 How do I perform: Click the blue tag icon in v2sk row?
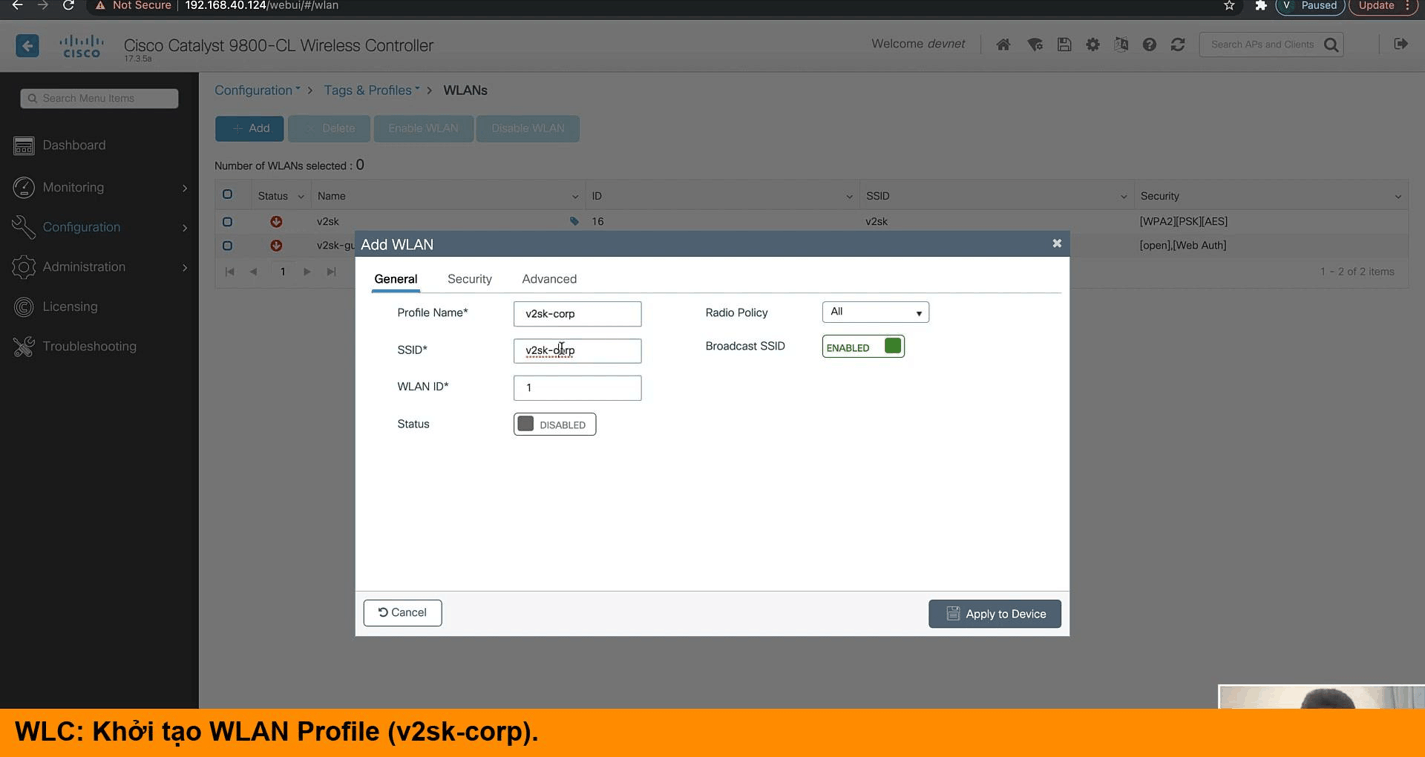574,221
